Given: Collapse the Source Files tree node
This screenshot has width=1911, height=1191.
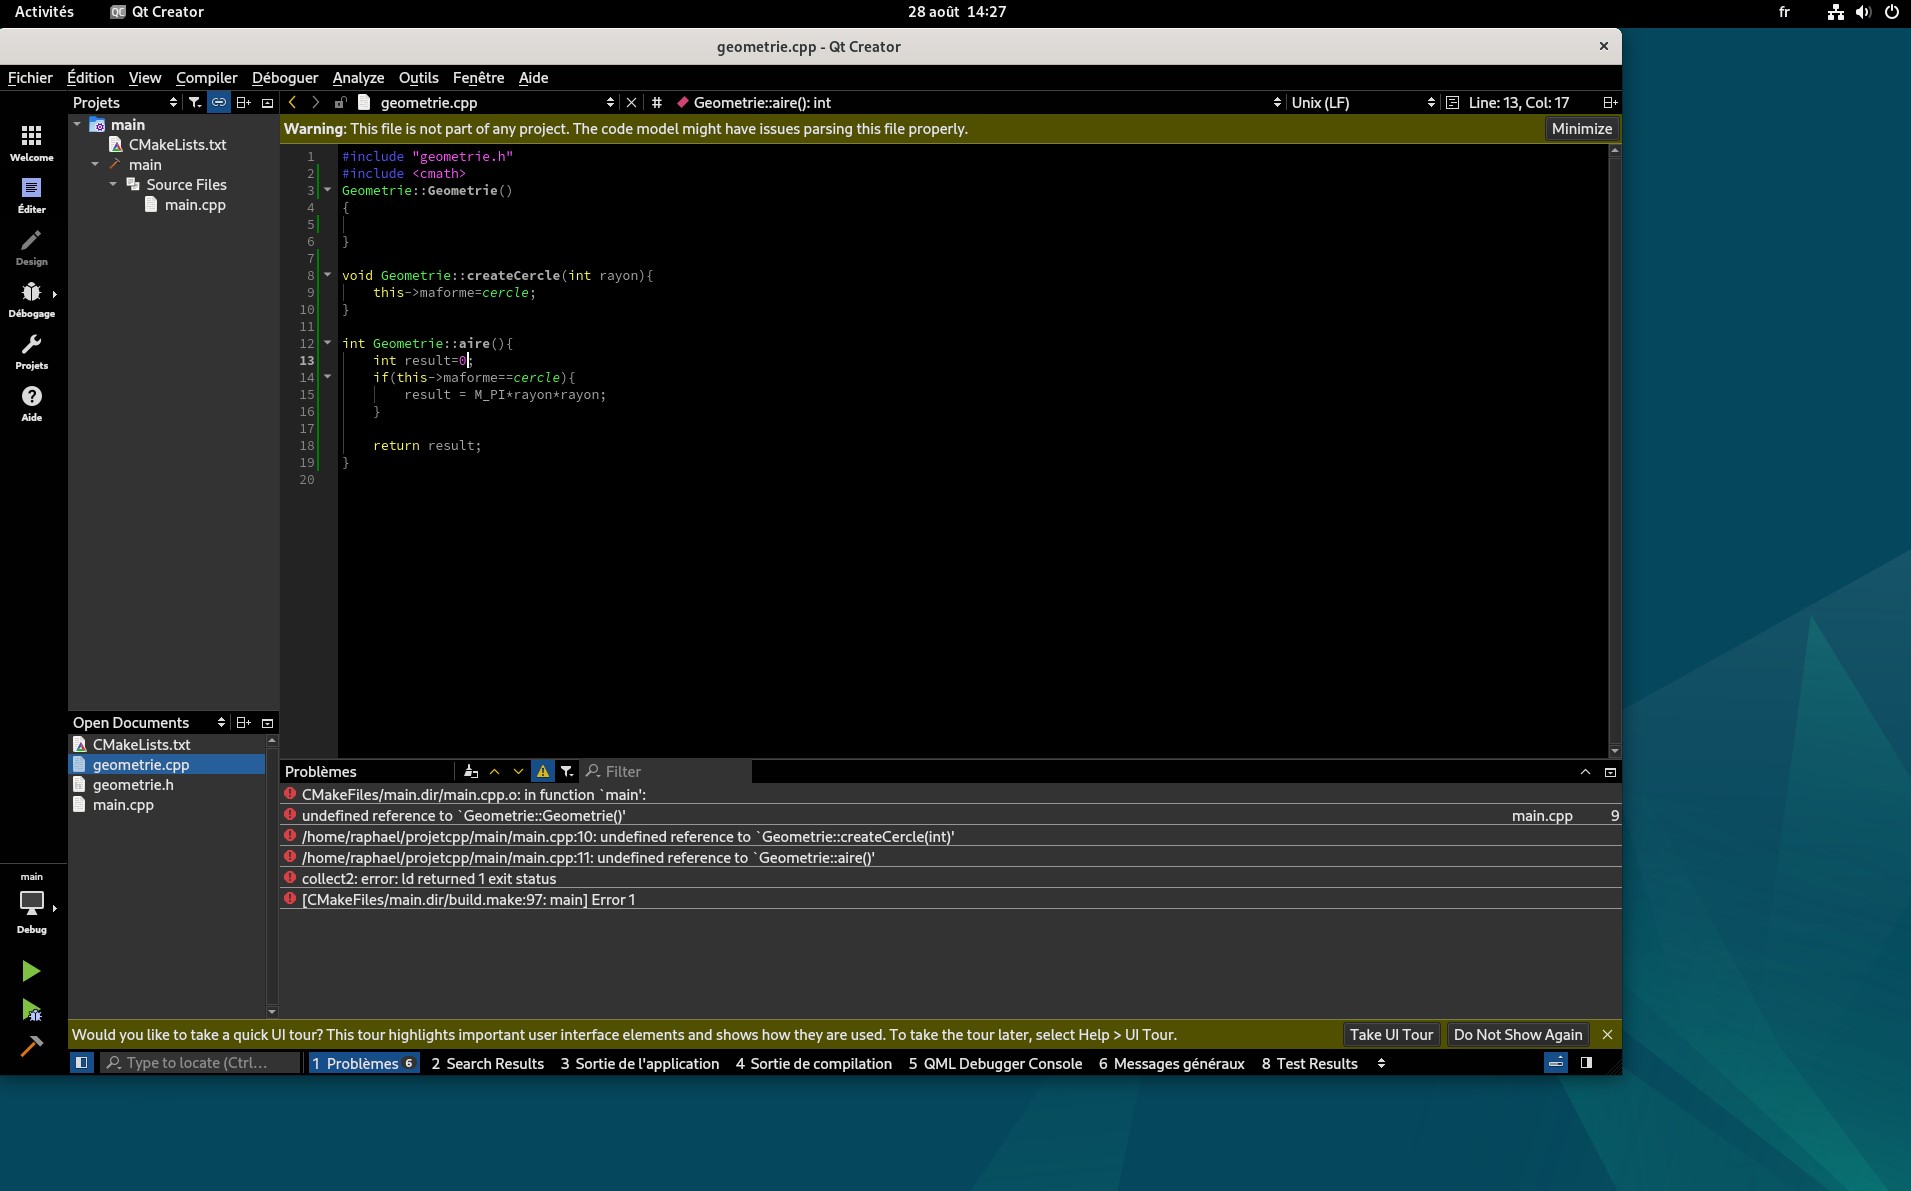Looking at the screenshot, I should pyautogui.click(x=113, y=184).
